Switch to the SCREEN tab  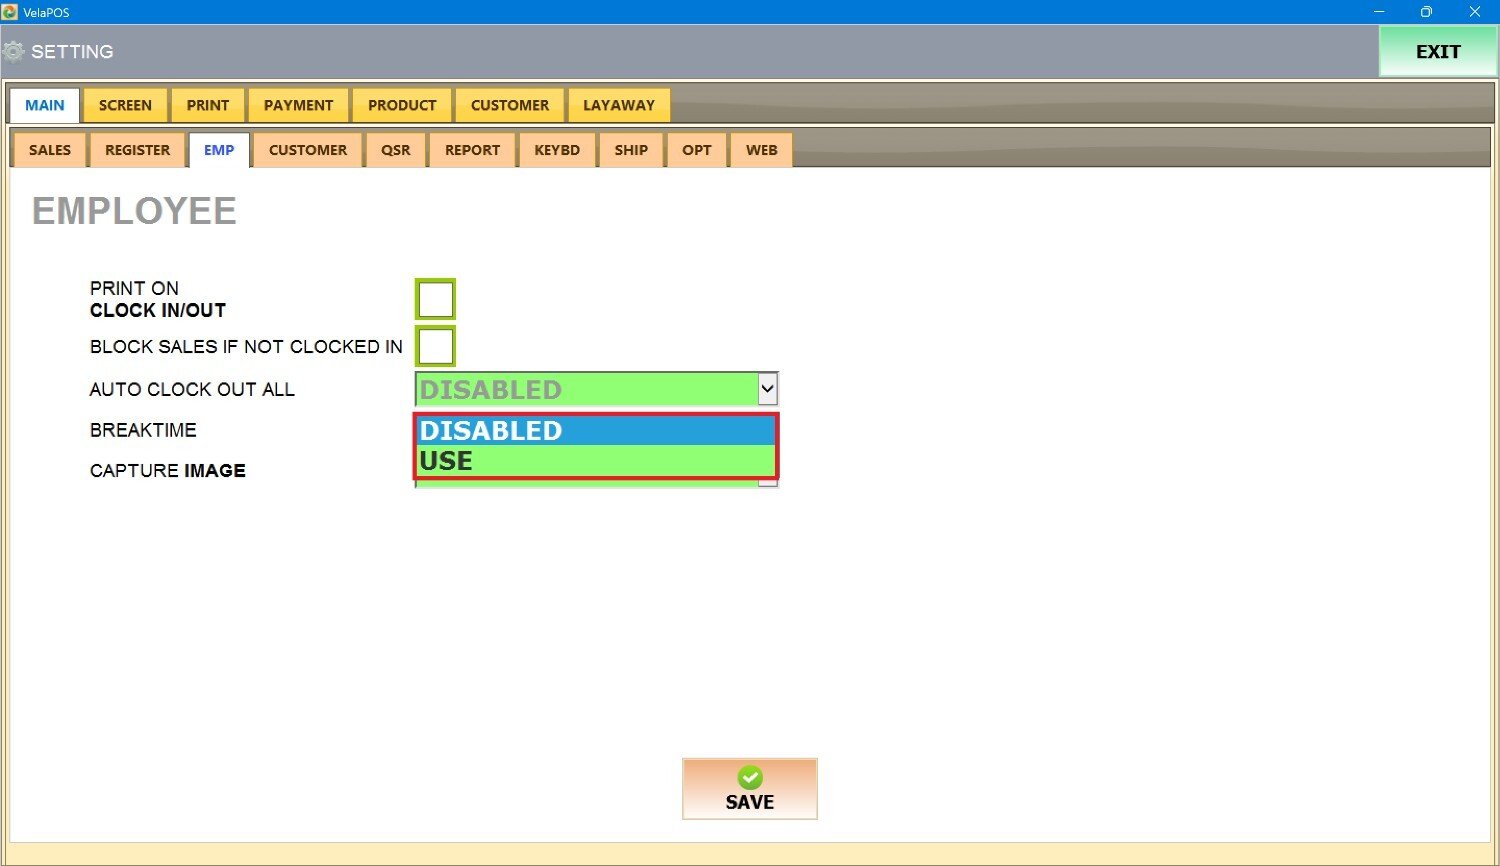(x=125, y=105)
